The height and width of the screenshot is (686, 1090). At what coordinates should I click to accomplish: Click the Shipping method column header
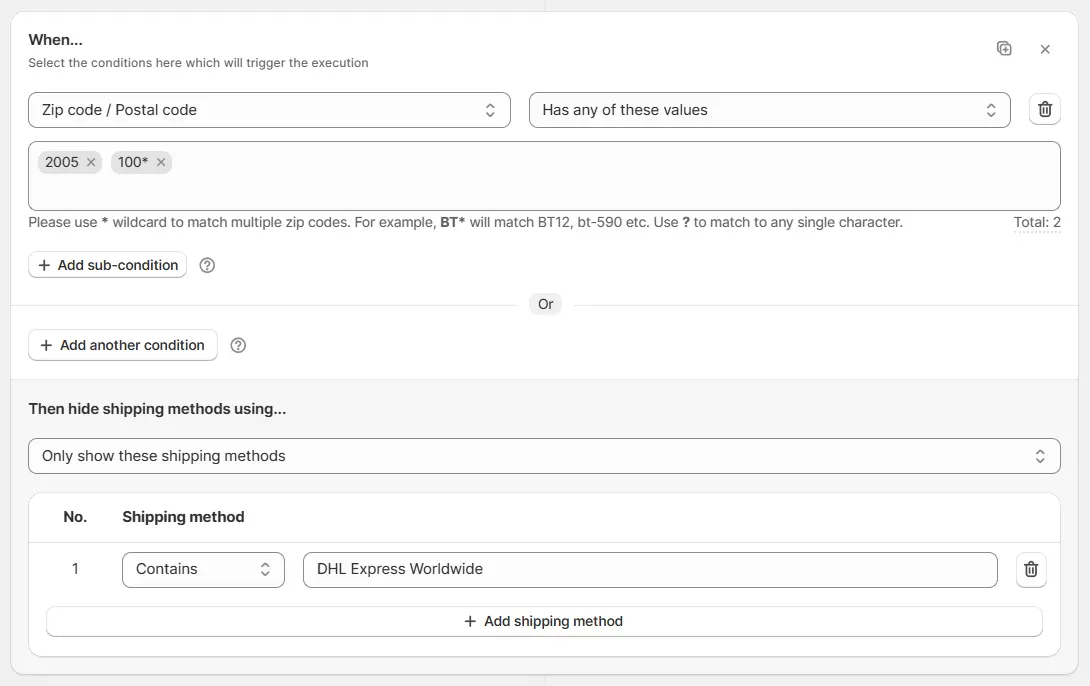pos(183,517)
